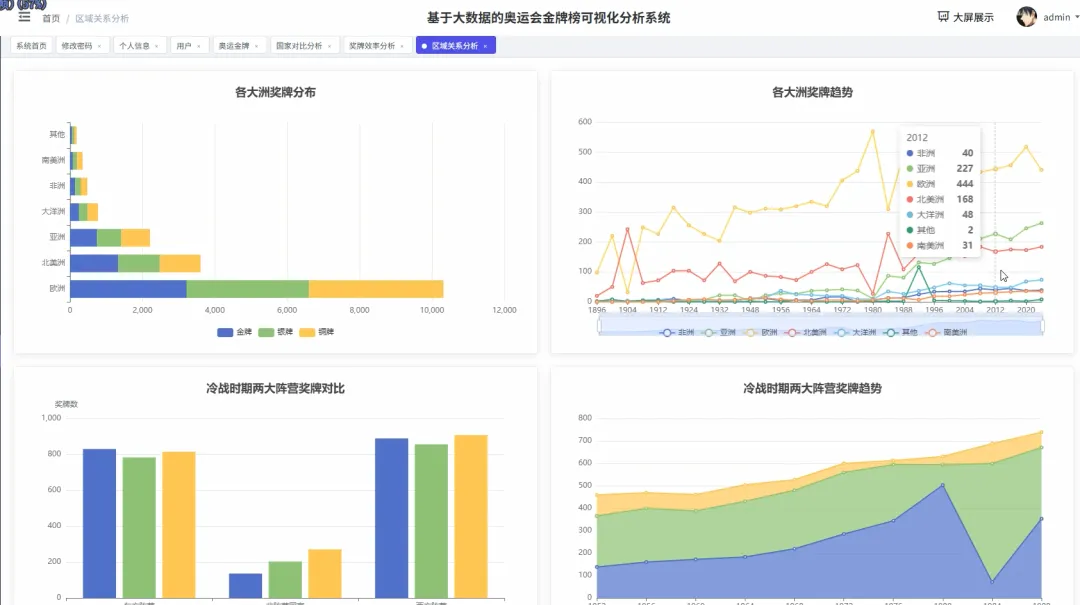Toggle 金牌 series in bar chart legend
This screenshot has height=605, width=1080.
pyautogui.click(x=234, y=332)
